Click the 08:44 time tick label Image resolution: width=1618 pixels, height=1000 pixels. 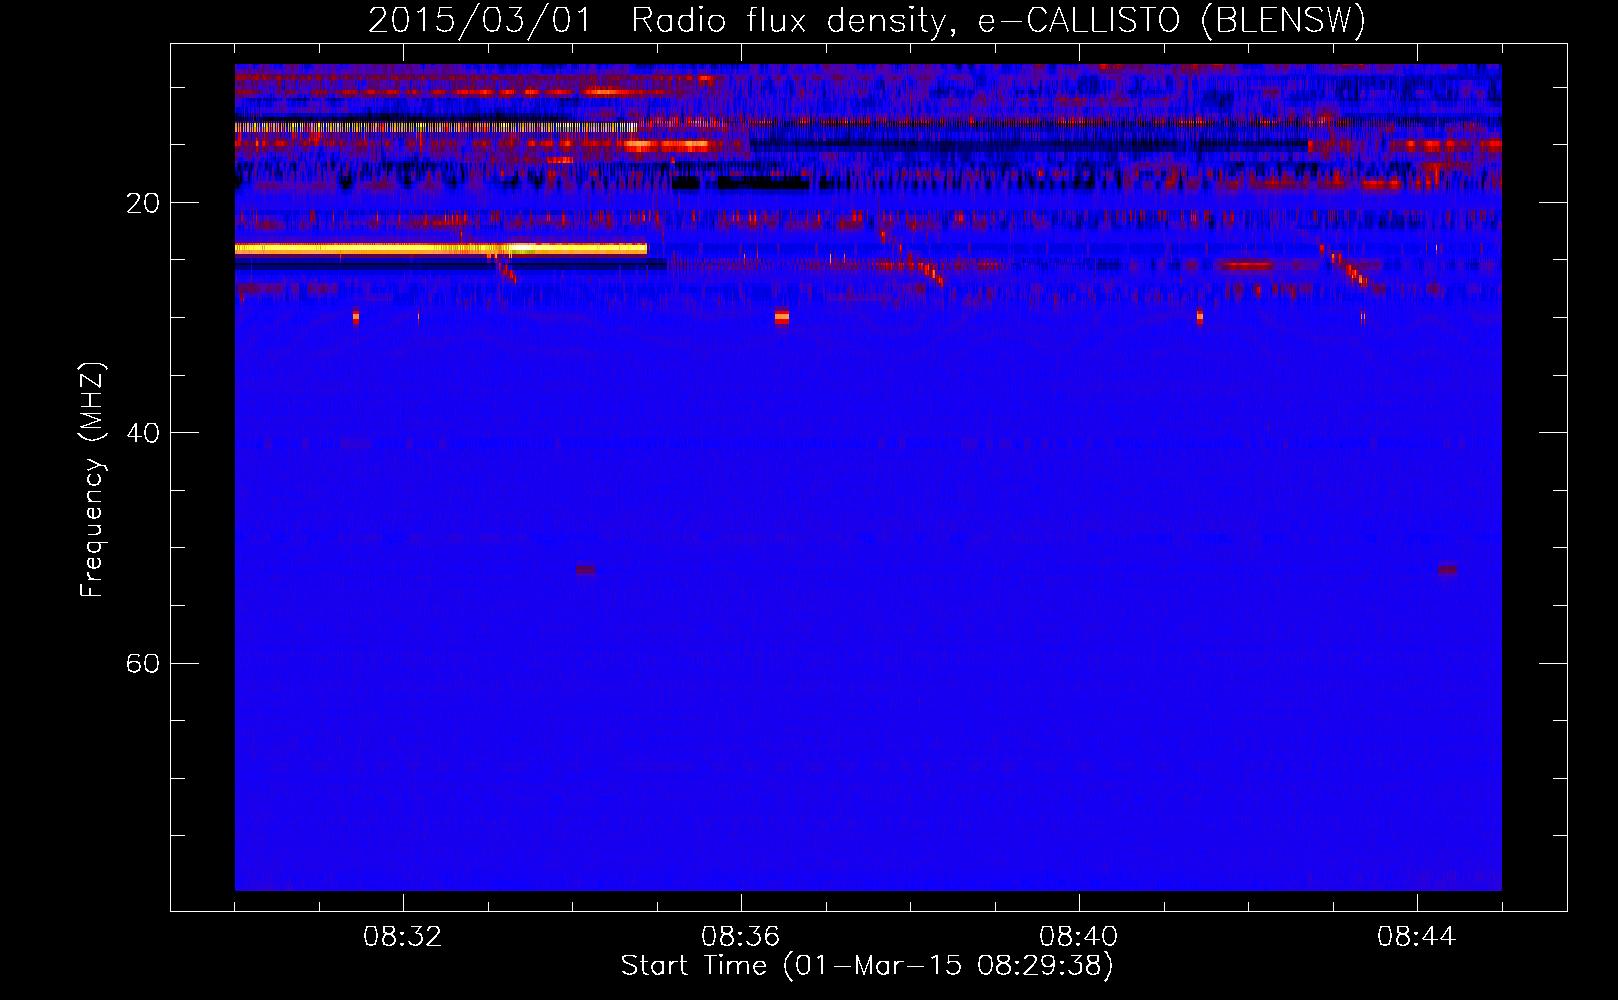pyautogui.click(x=1417, y=937)
